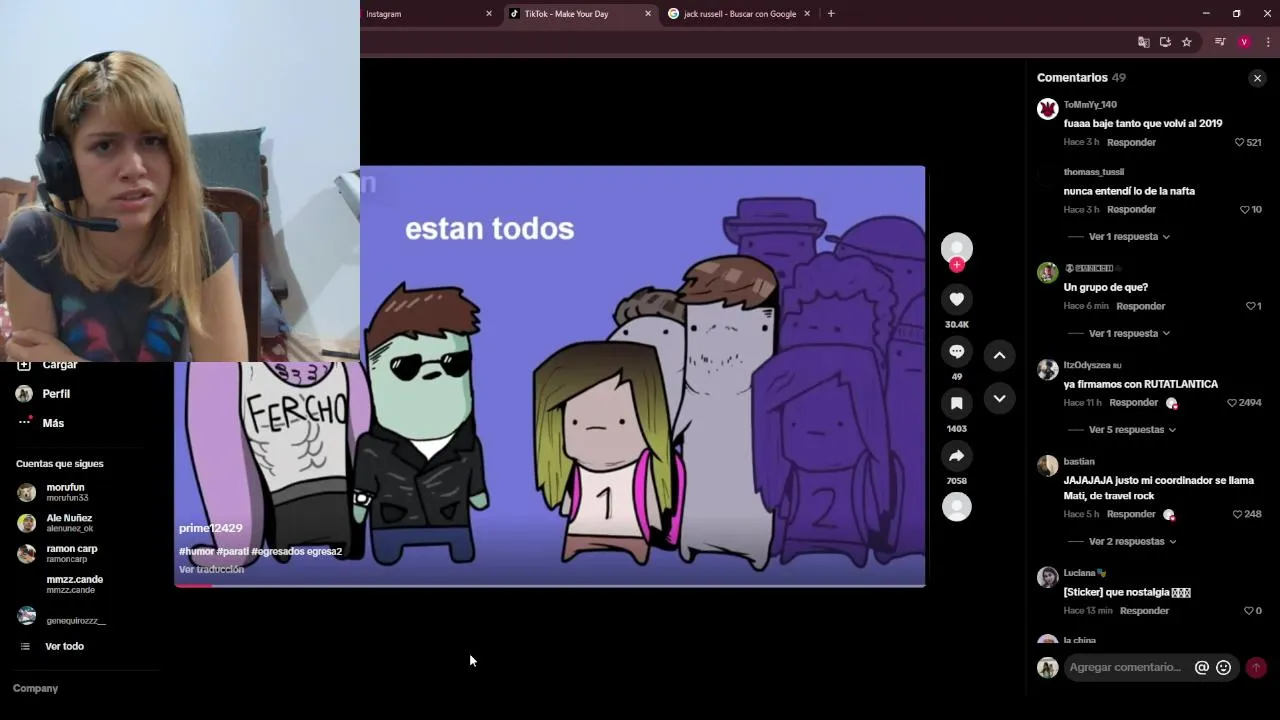Expand the Company footer section
This screenshot has width=1280, height=720.
pyautogui.click(x=35, y=688)
